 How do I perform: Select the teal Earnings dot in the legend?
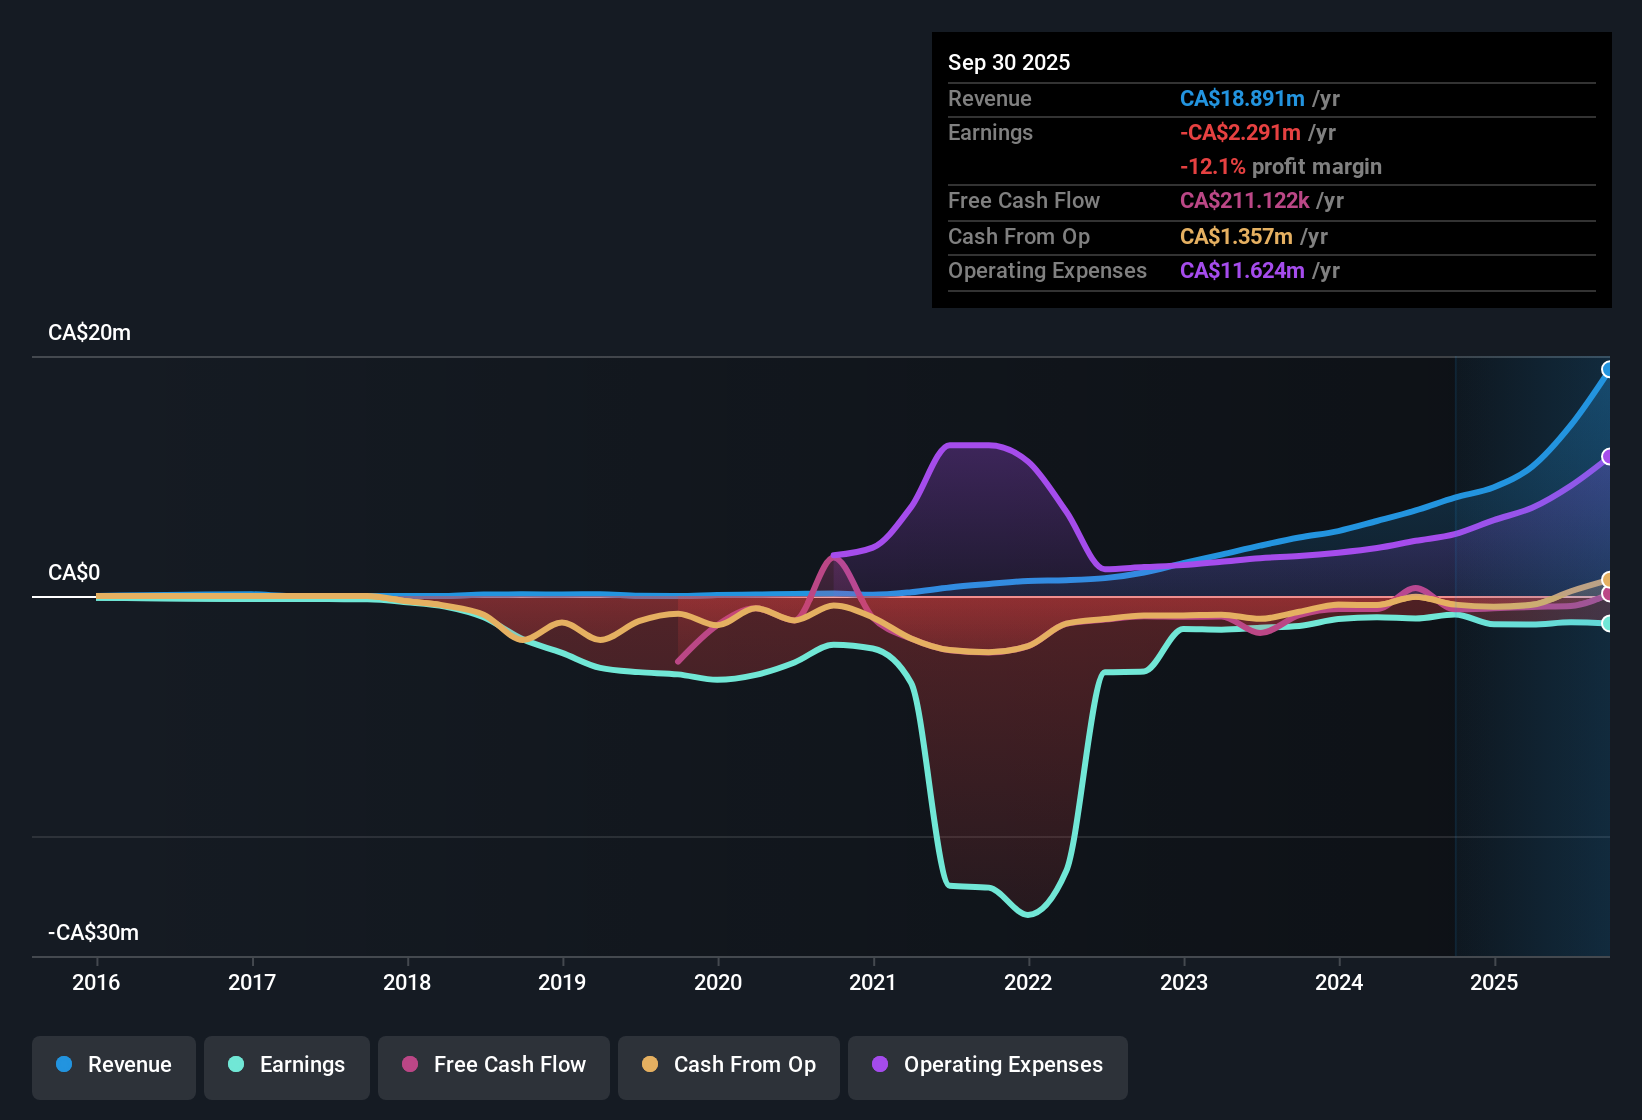(x=236, y=1065)
